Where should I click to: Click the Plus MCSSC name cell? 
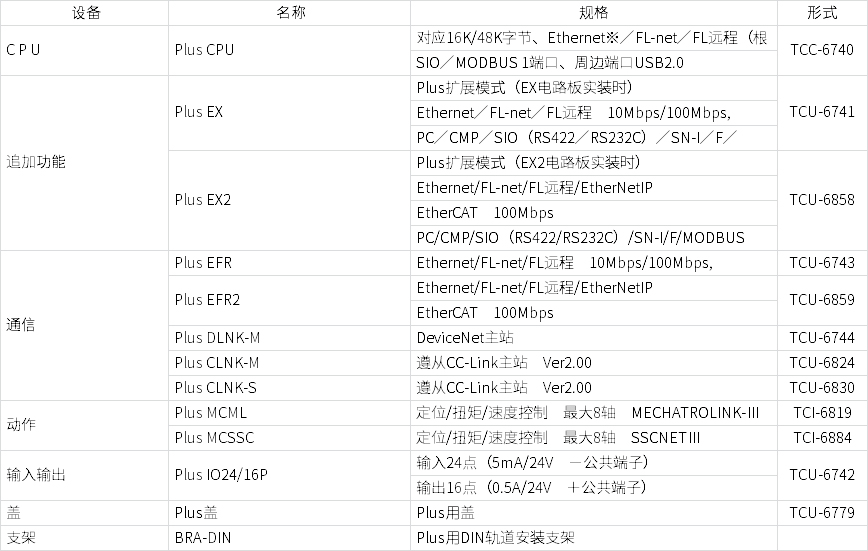point(214,438)
